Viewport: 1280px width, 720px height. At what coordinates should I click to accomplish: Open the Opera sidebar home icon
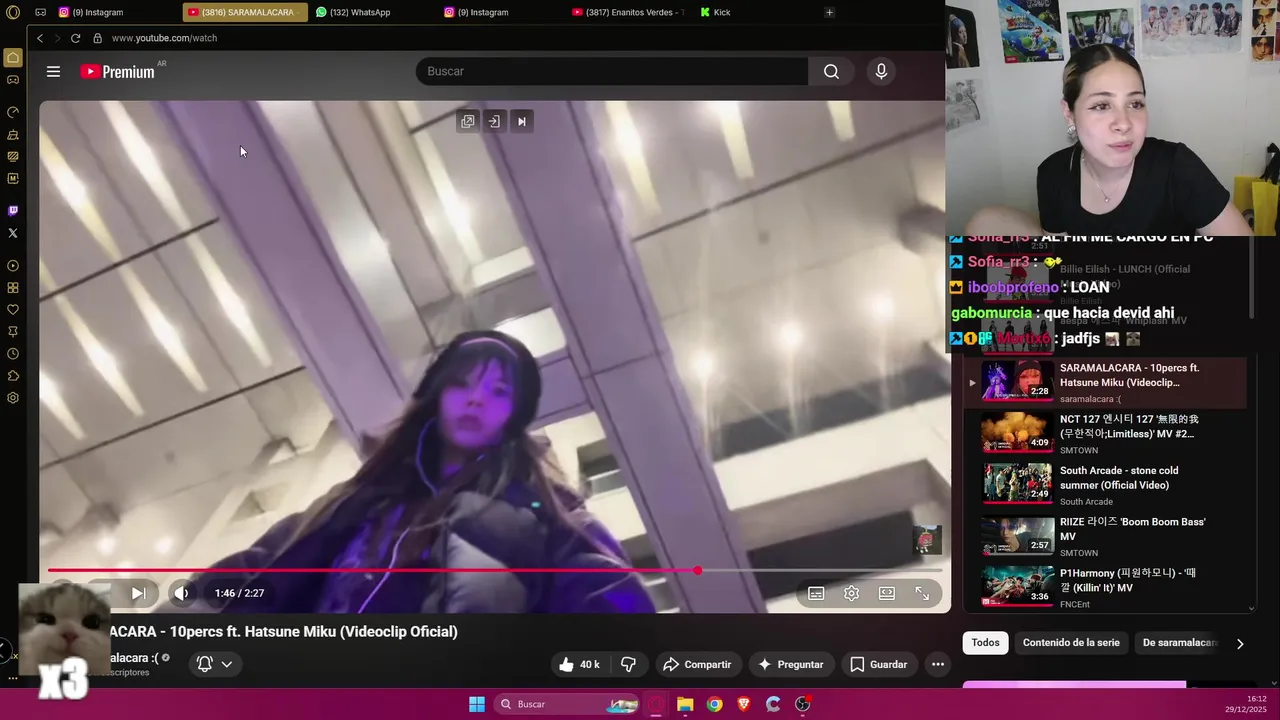click(x=13, y=58)
